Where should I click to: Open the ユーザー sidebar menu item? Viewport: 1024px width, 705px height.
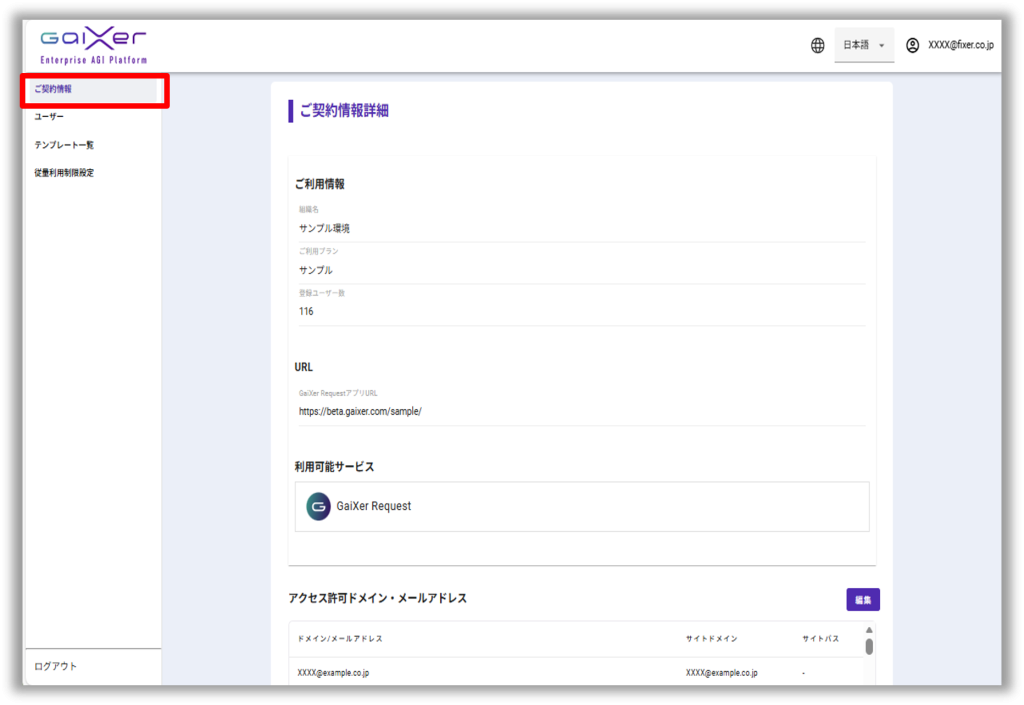click(x=49, y=117)
